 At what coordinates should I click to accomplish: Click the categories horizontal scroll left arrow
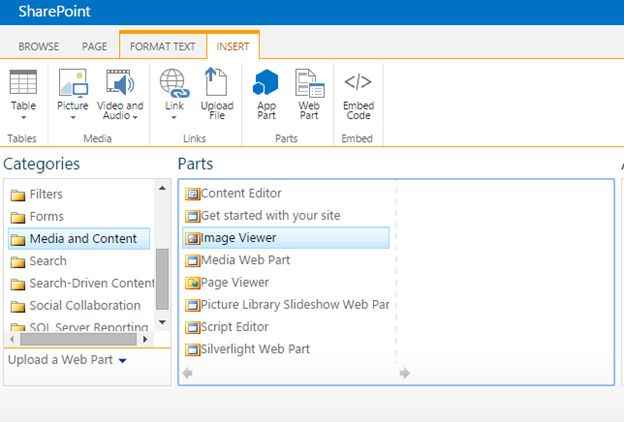click(12, 340)
